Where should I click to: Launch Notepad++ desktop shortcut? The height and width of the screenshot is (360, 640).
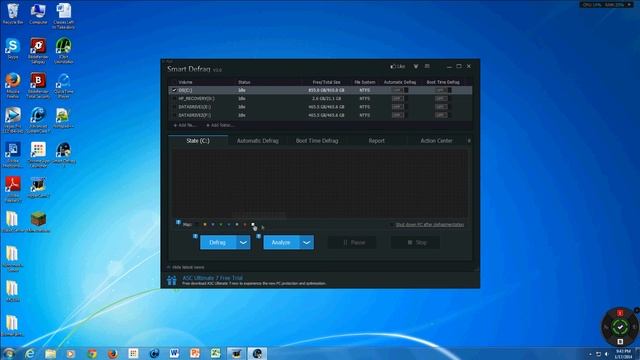(x=64, y=118)
